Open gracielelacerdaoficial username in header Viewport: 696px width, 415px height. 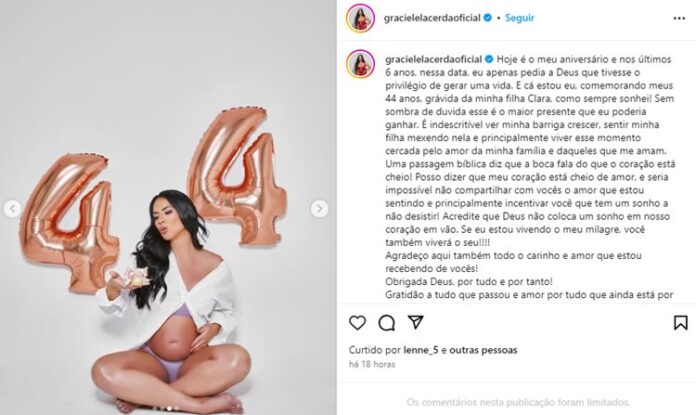[x=432, y=18]
